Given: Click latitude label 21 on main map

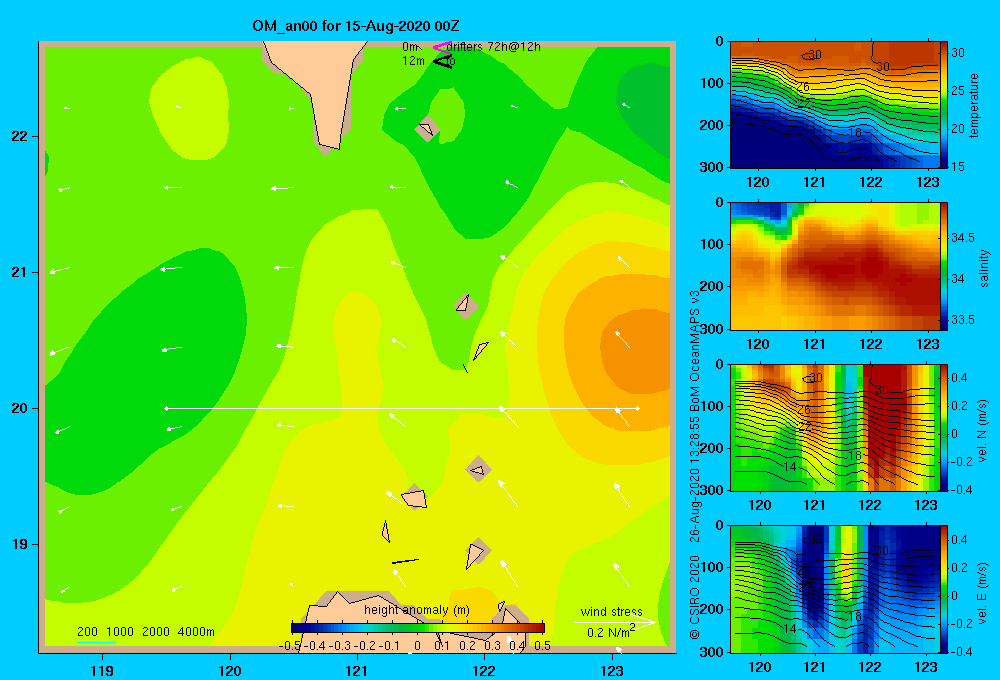Looking at the screenshot, I should coord(19,272).
